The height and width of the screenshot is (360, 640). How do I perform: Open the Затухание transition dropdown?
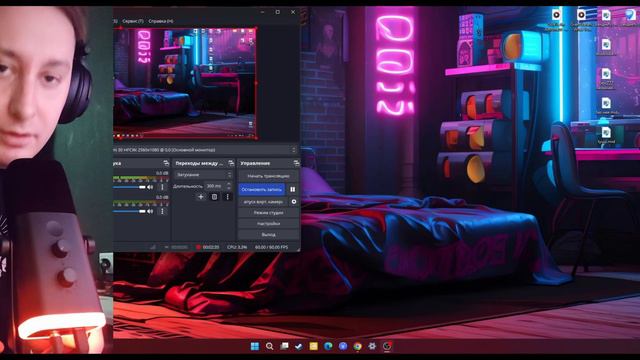(203, 175)
